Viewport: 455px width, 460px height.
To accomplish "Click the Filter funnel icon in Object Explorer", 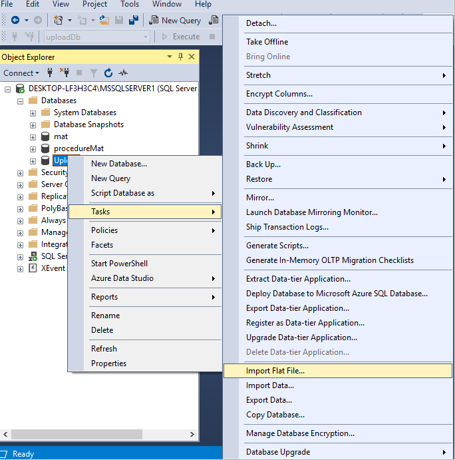I will pyautogui.click(x=94, y=73).
